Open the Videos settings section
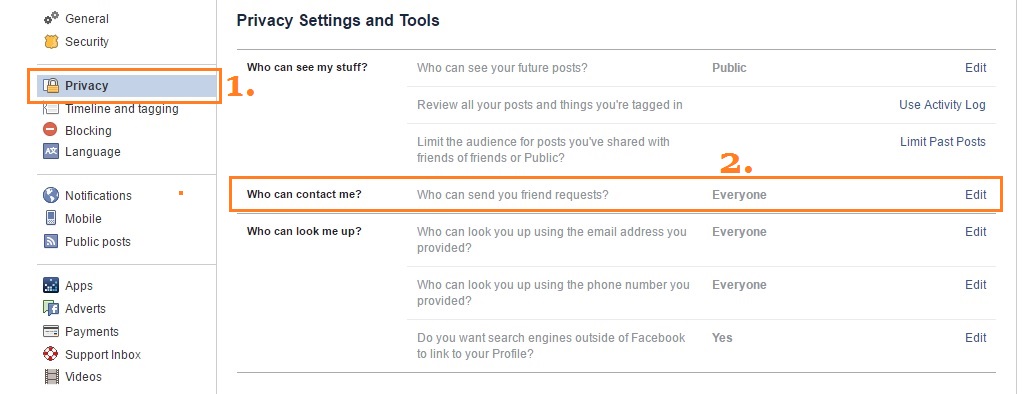 coord(83,376)
